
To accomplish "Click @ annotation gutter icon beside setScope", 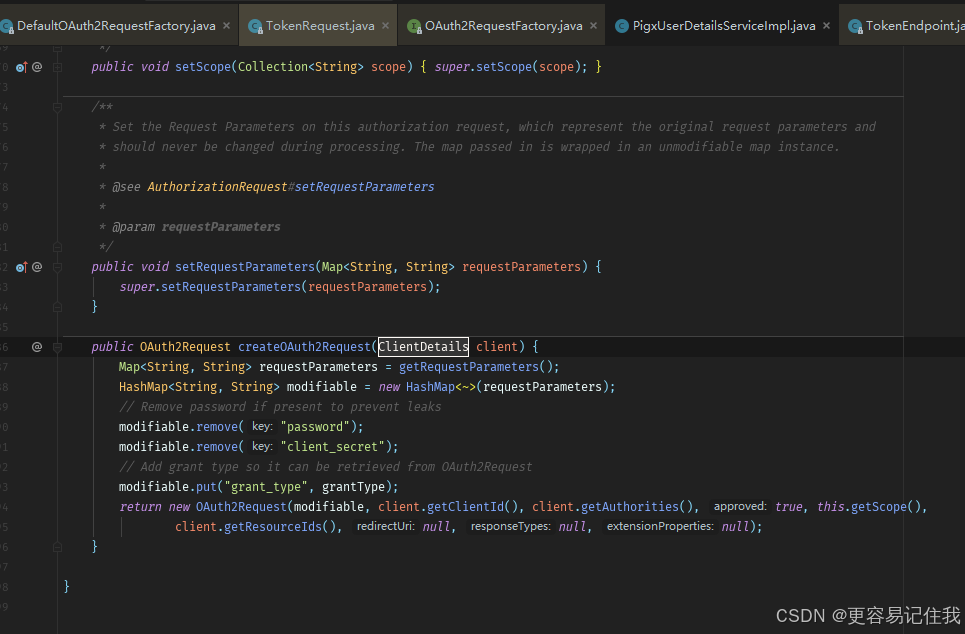I will (37, 66).
